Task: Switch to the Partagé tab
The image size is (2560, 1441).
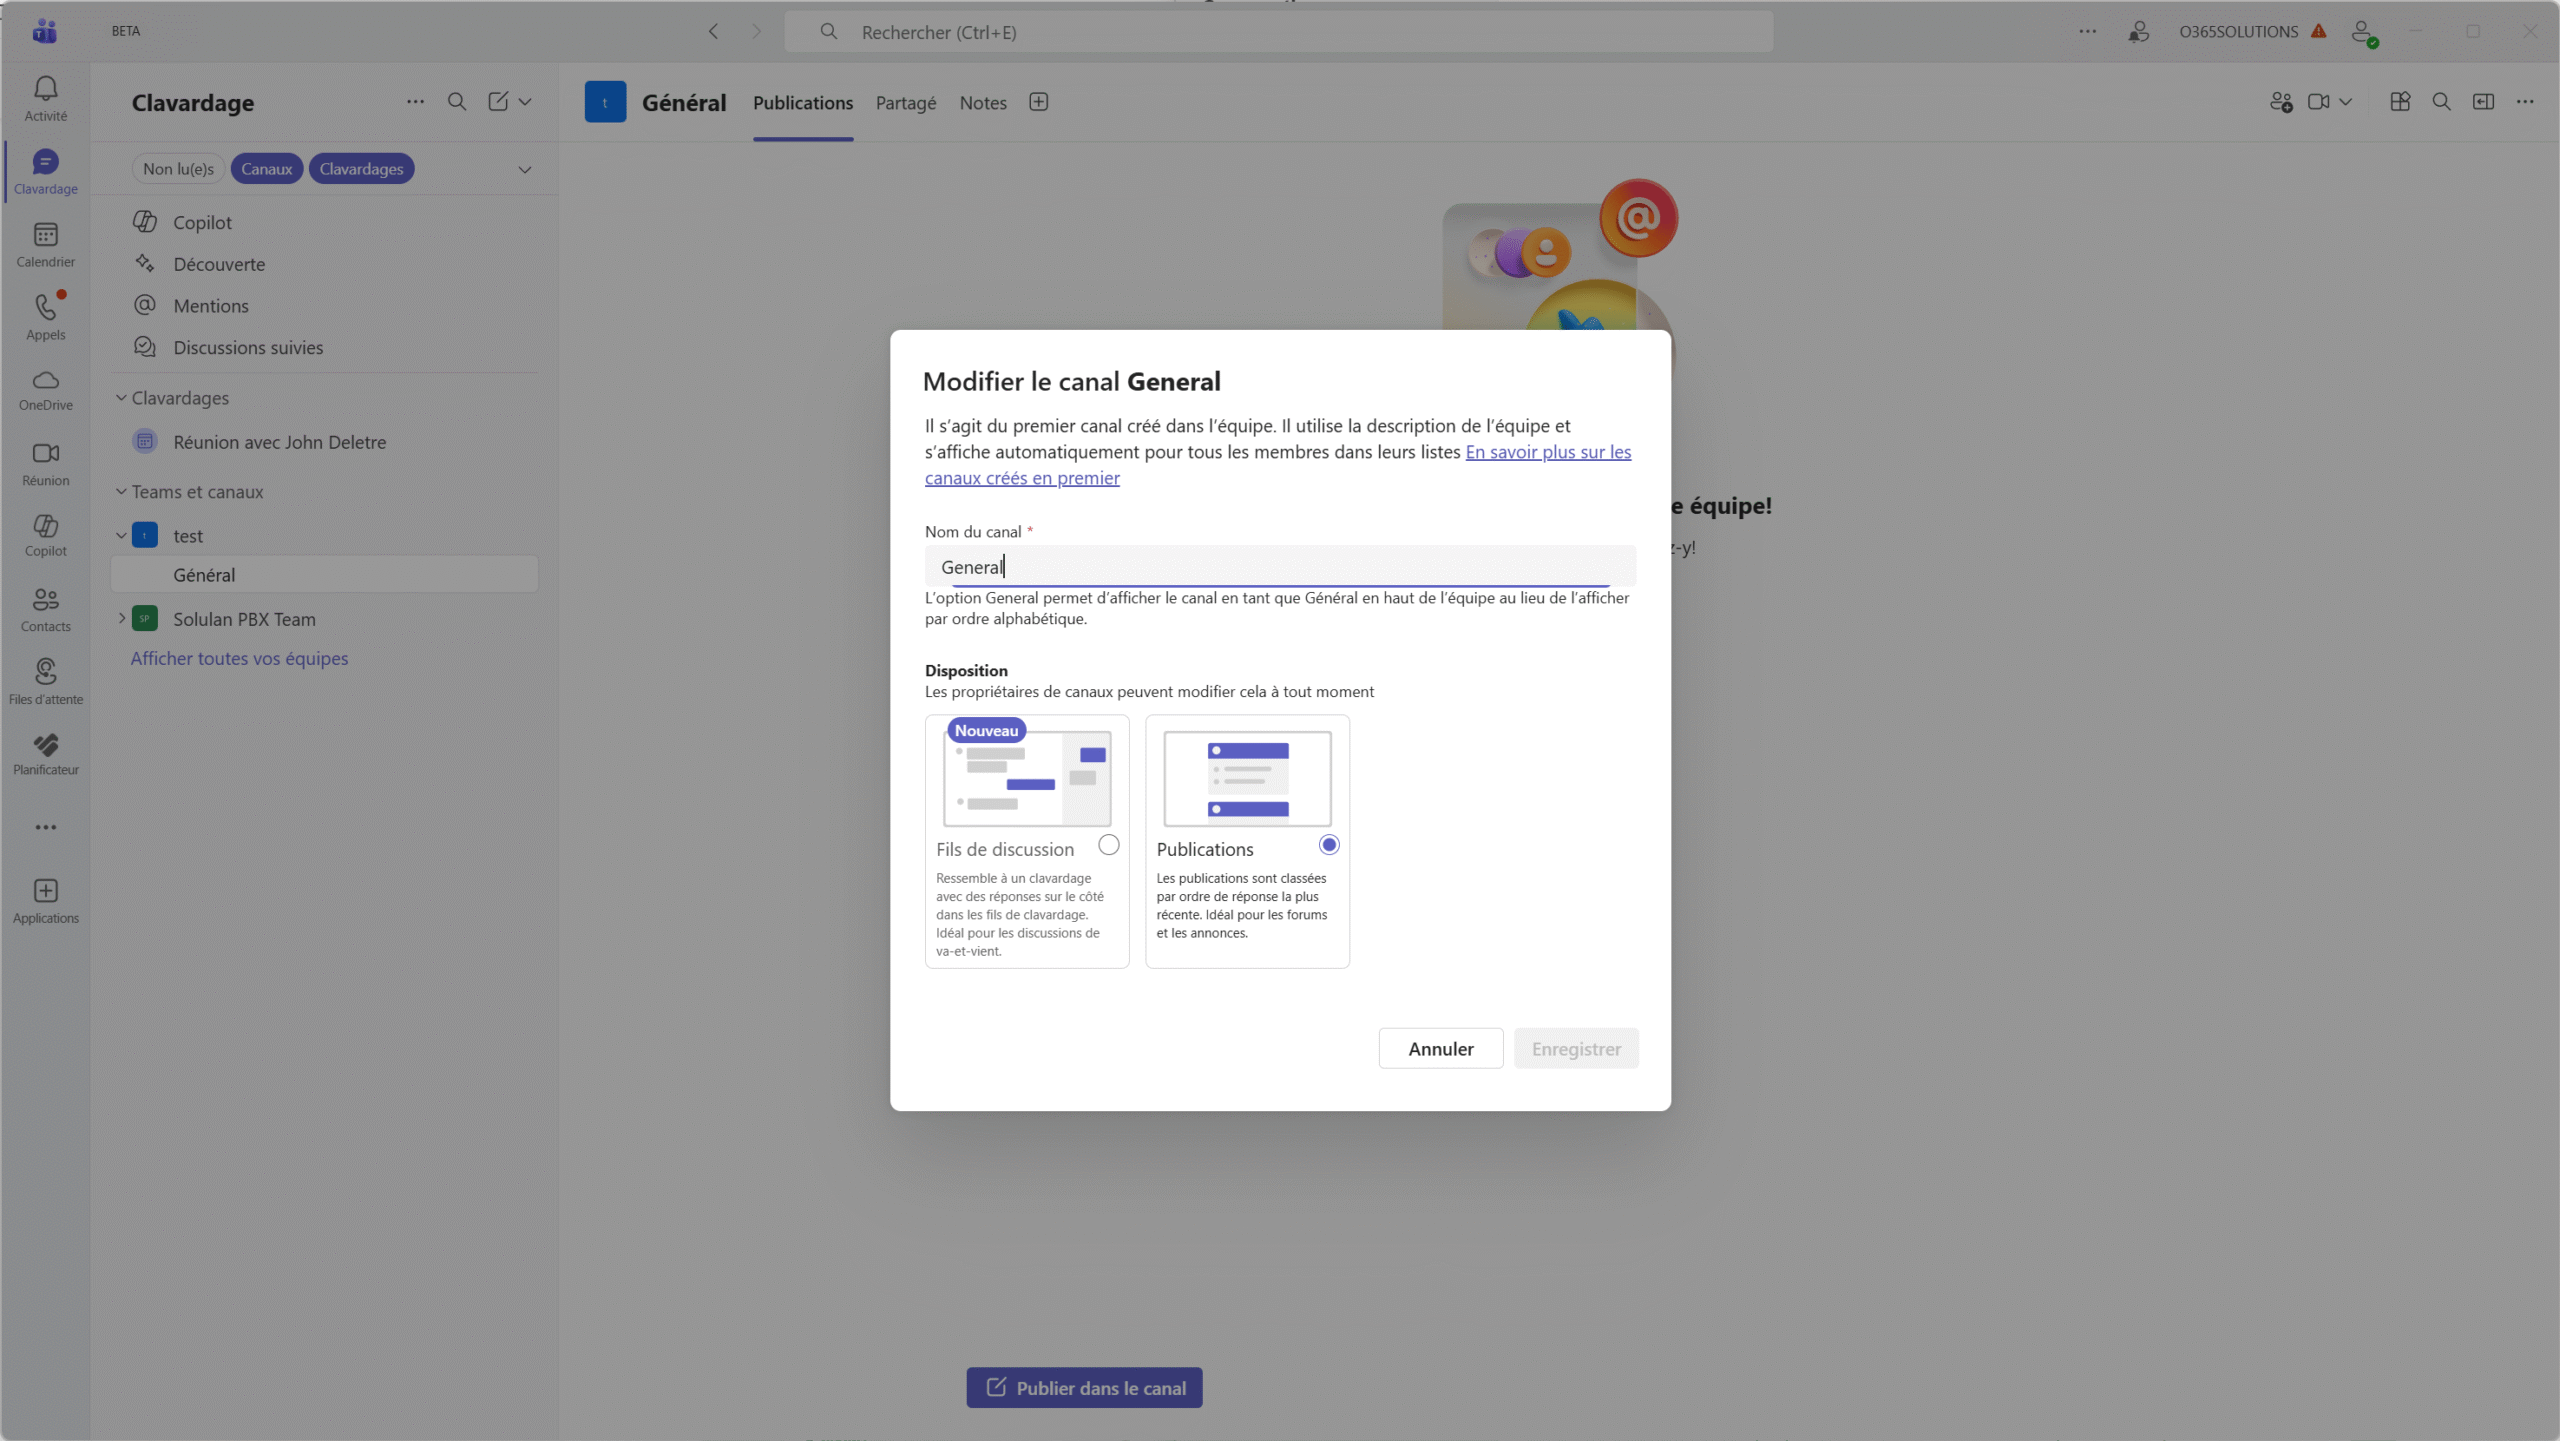Action: tap(905, 103)
